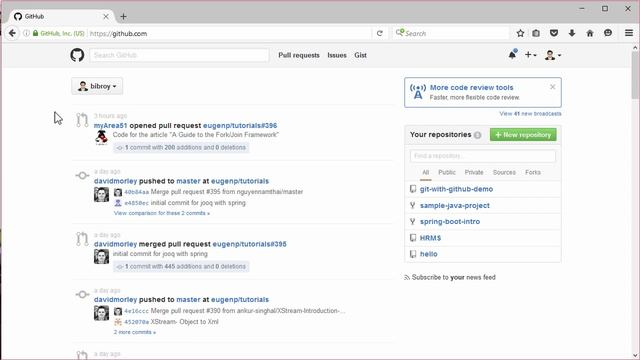Open eugenp/tutorials#396 pull request
This screenshot has width=640, height=360.
tap(240, 125)
